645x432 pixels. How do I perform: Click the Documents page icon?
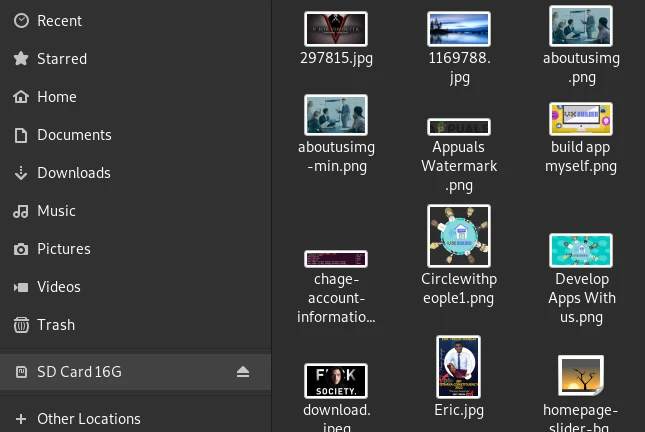21,135
